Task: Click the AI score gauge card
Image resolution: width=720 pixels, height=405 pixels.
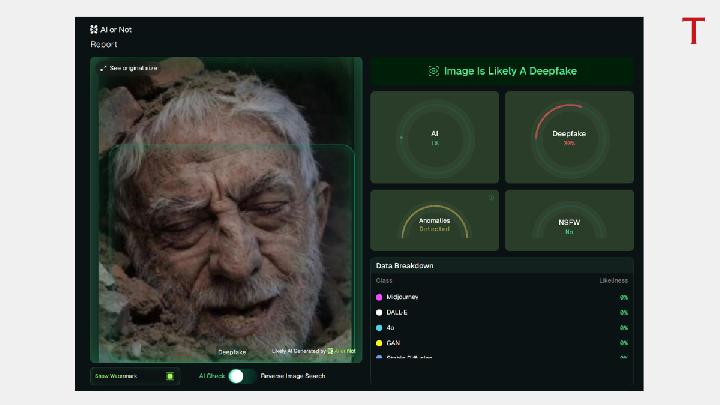Action: pyautogui.click(x=434, y=137)
